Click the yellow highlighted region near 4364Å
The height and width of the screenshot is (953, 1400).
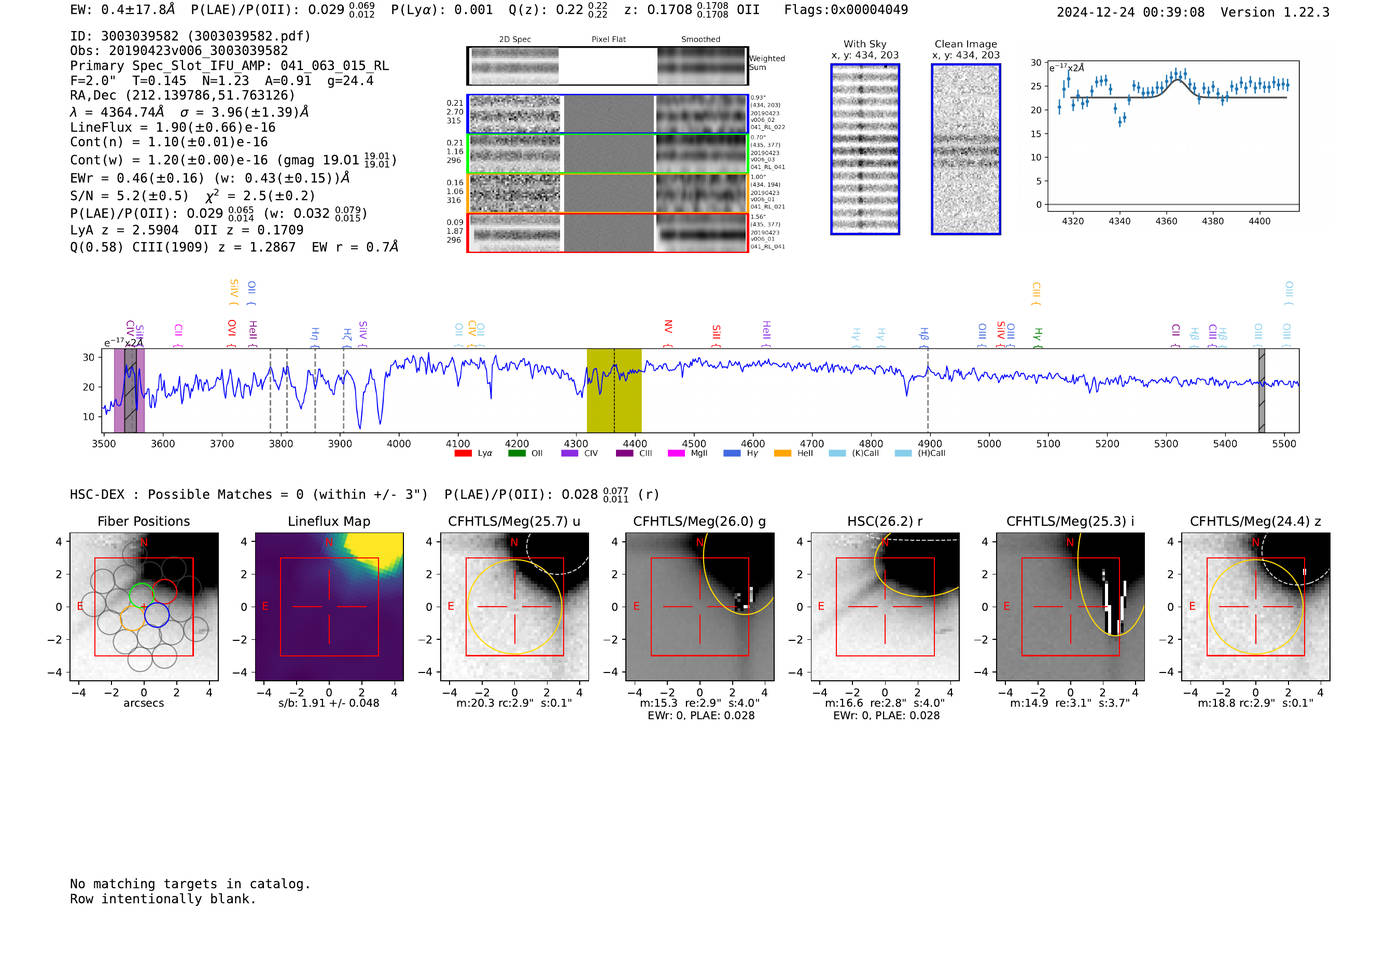point(614,390)
